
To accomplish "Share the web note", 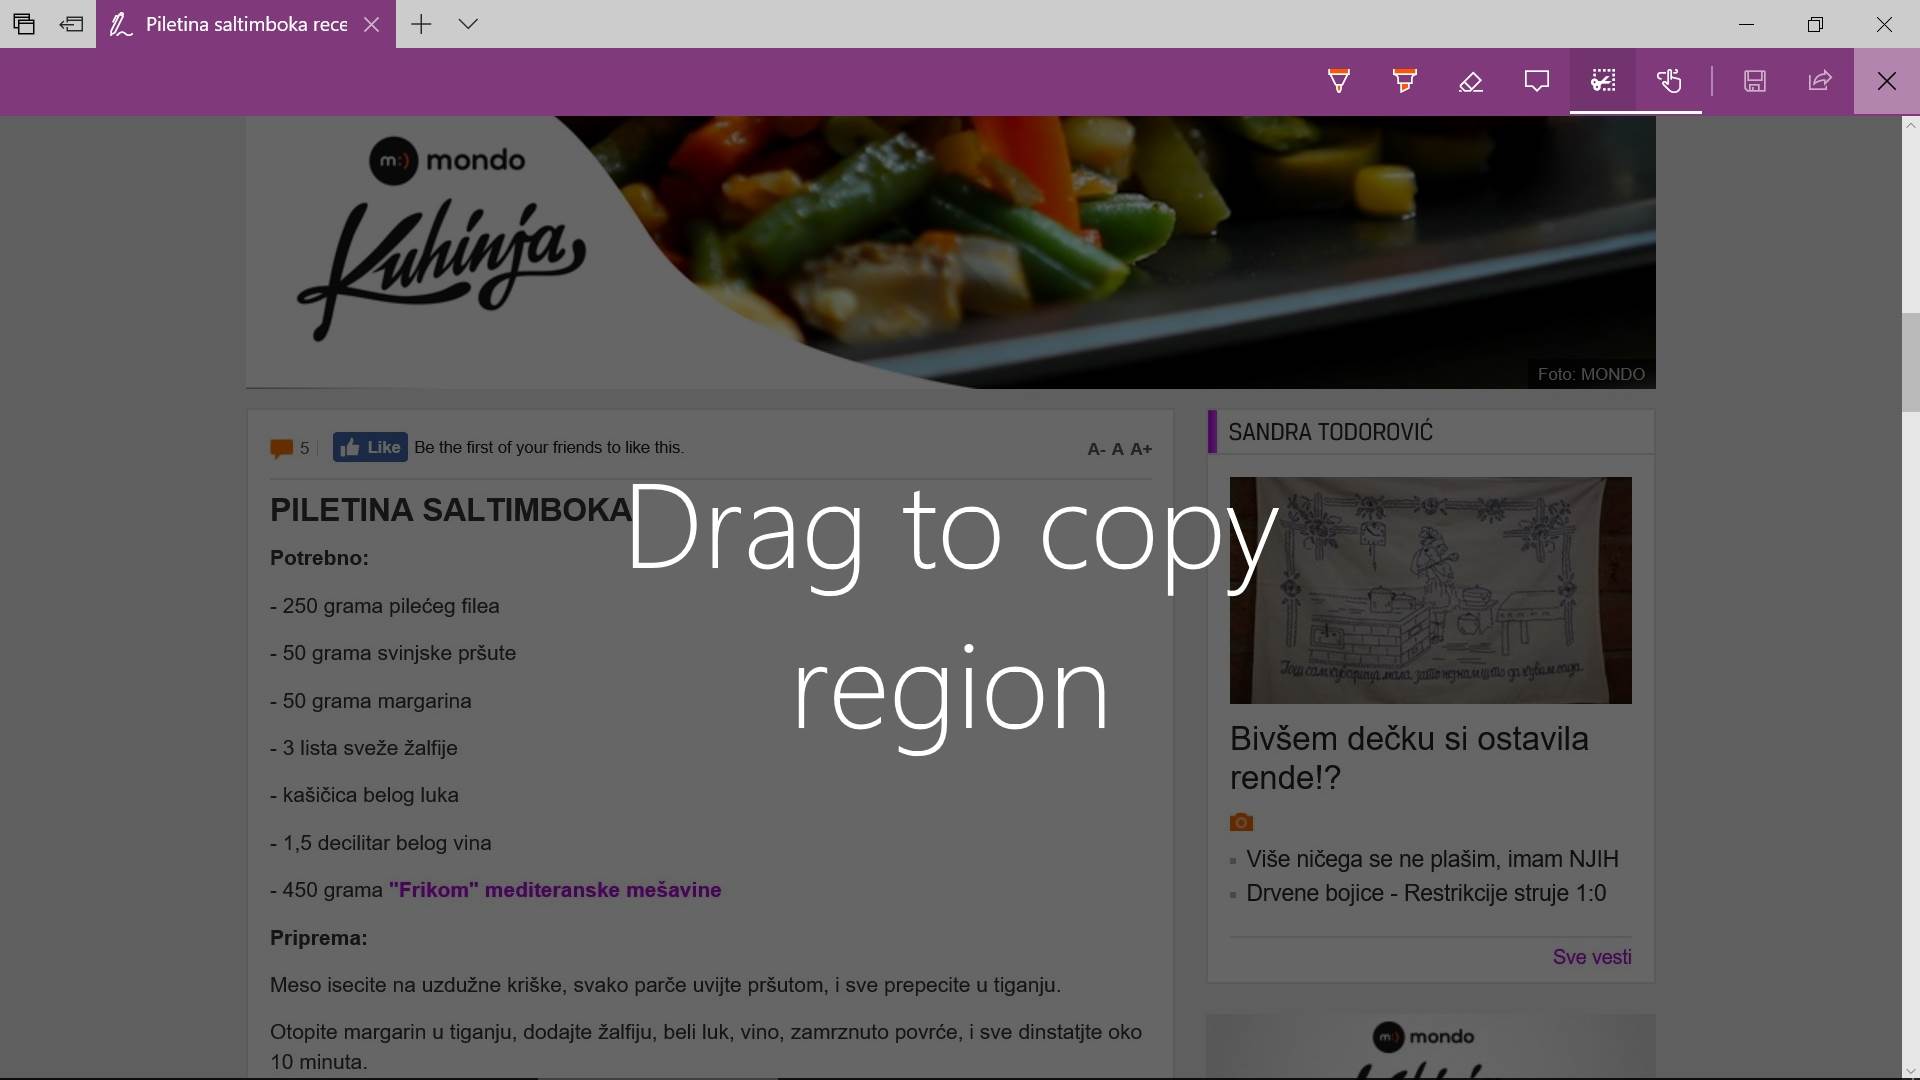I will pyautogui.click(x=1820, y=81).
